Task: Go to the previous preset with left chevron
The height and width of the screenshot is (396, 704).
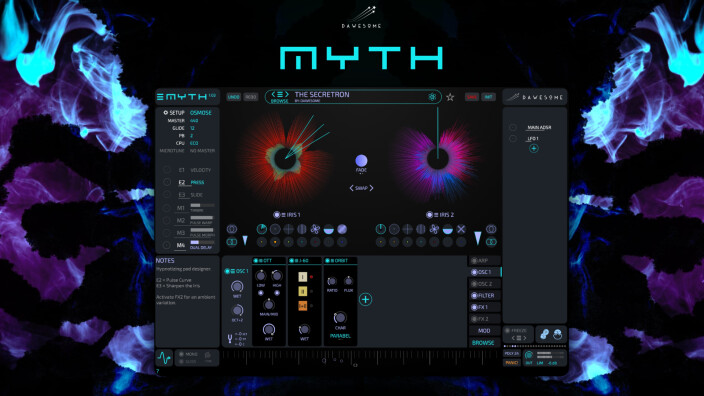Action: pyautogui.click(x=273, y=94)
